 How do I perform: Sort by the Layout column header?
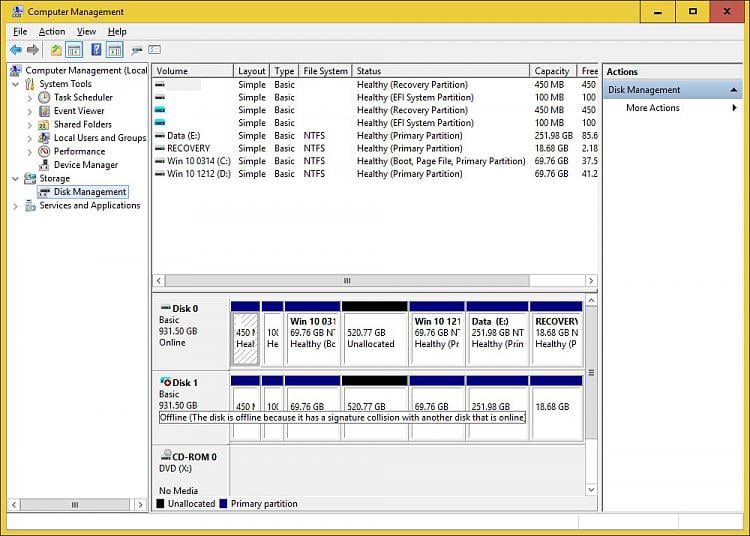(x=252, y=71)
